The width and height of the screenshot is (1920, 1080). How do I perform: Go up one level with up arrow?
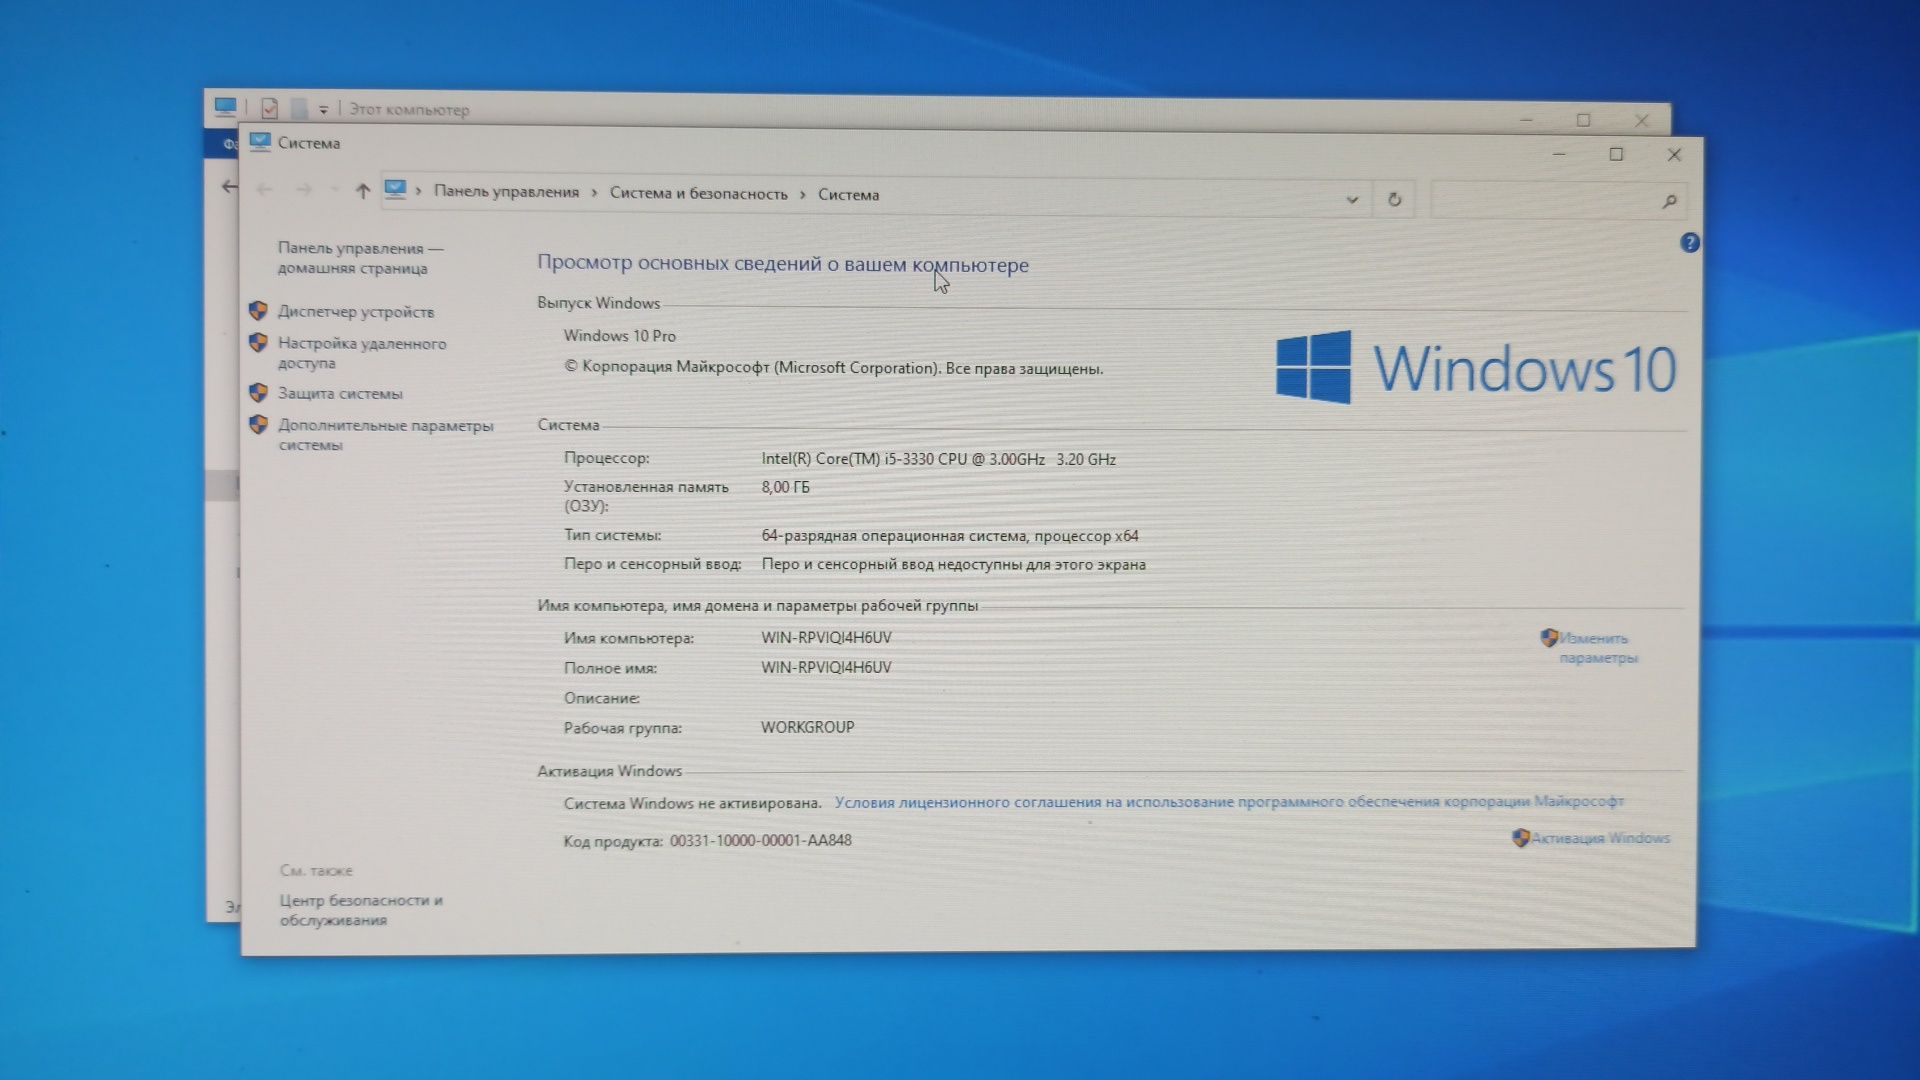tap(363, 190)
